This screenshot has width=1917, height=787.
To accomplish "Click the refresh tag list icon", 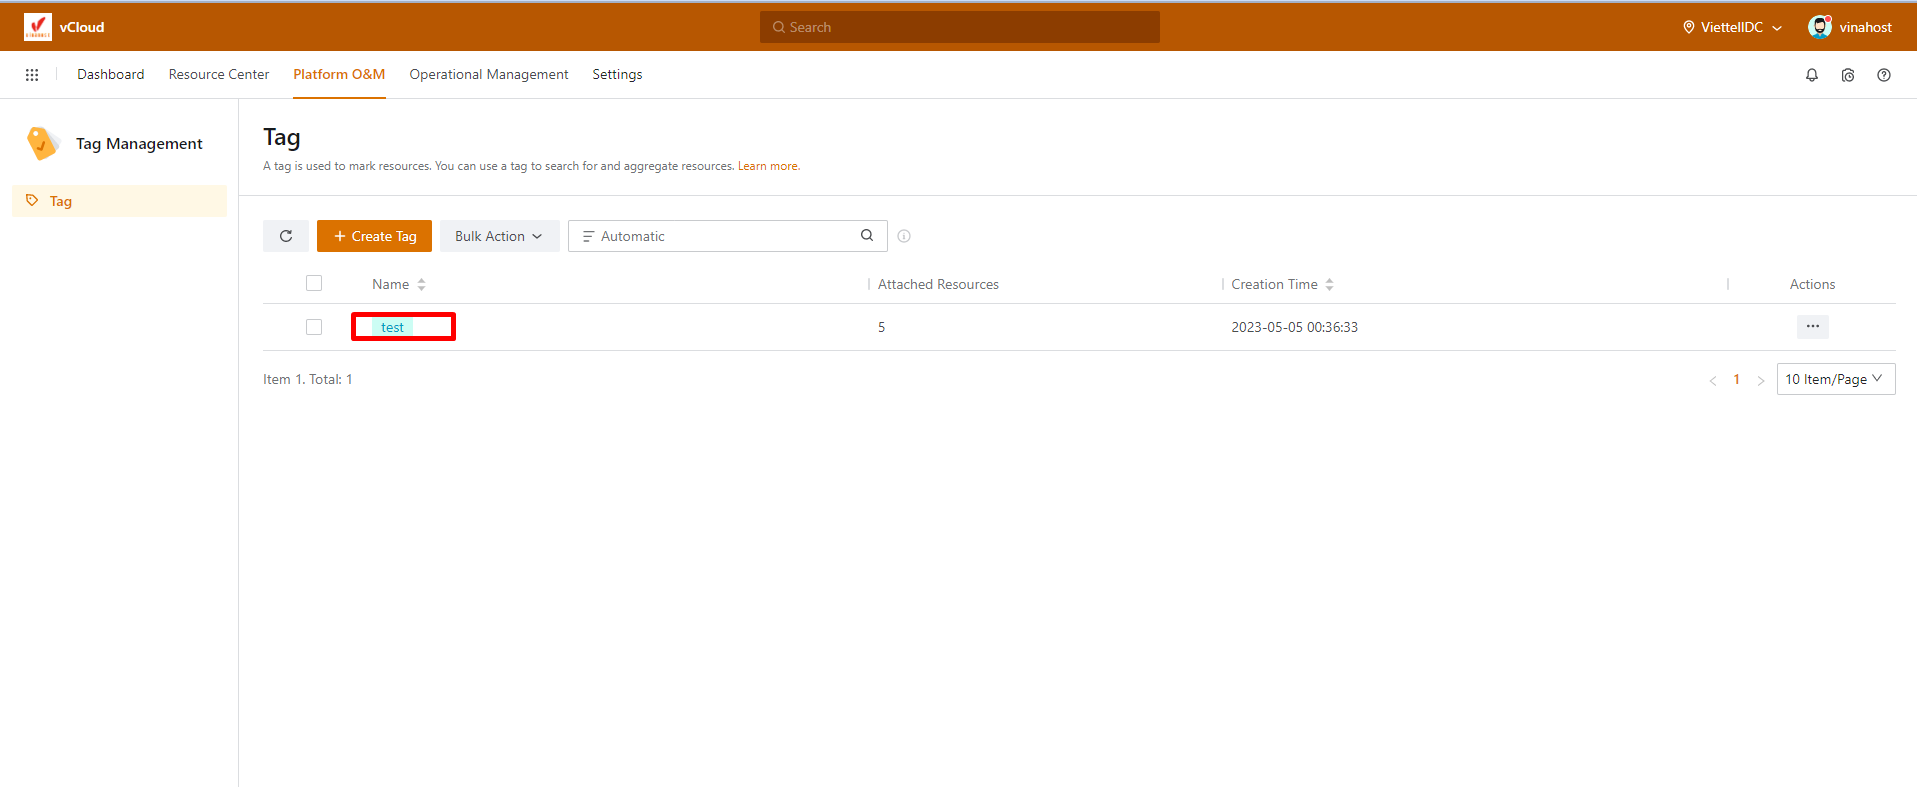I will point(286,236).
